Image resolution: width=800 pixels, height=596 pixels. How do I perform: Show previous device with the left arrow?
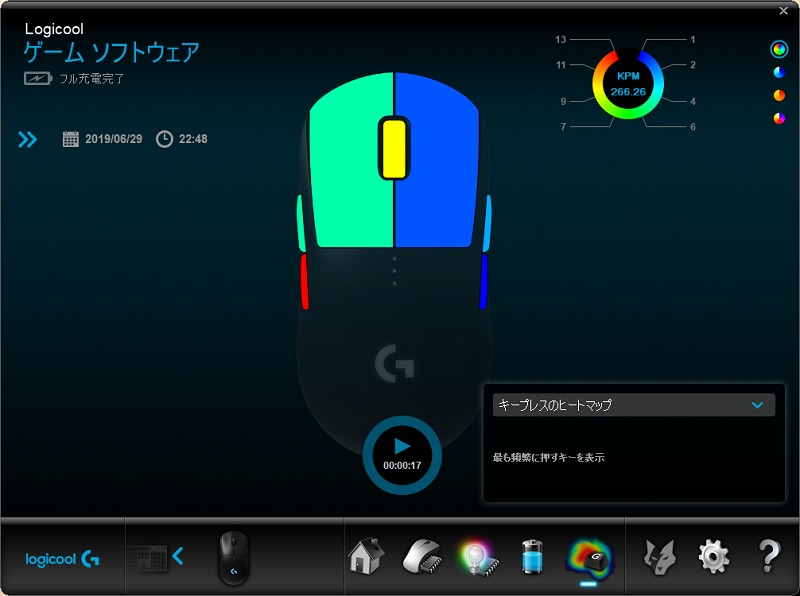point(178,556)
